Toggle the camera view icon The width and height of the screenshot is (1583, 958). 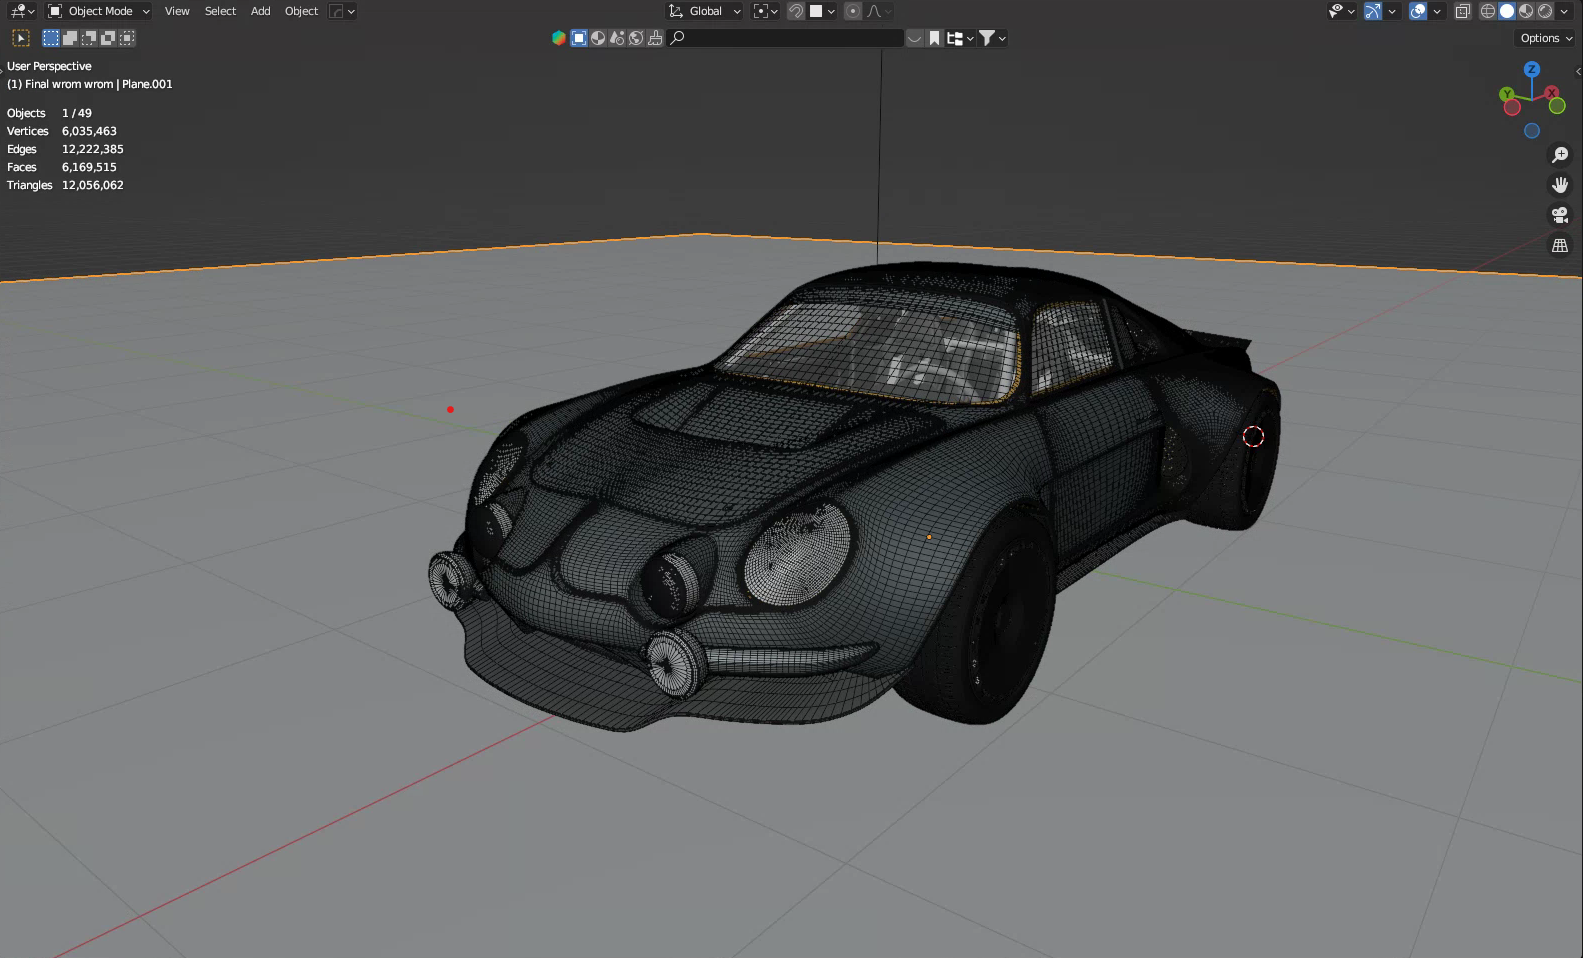click(1560, 215)
